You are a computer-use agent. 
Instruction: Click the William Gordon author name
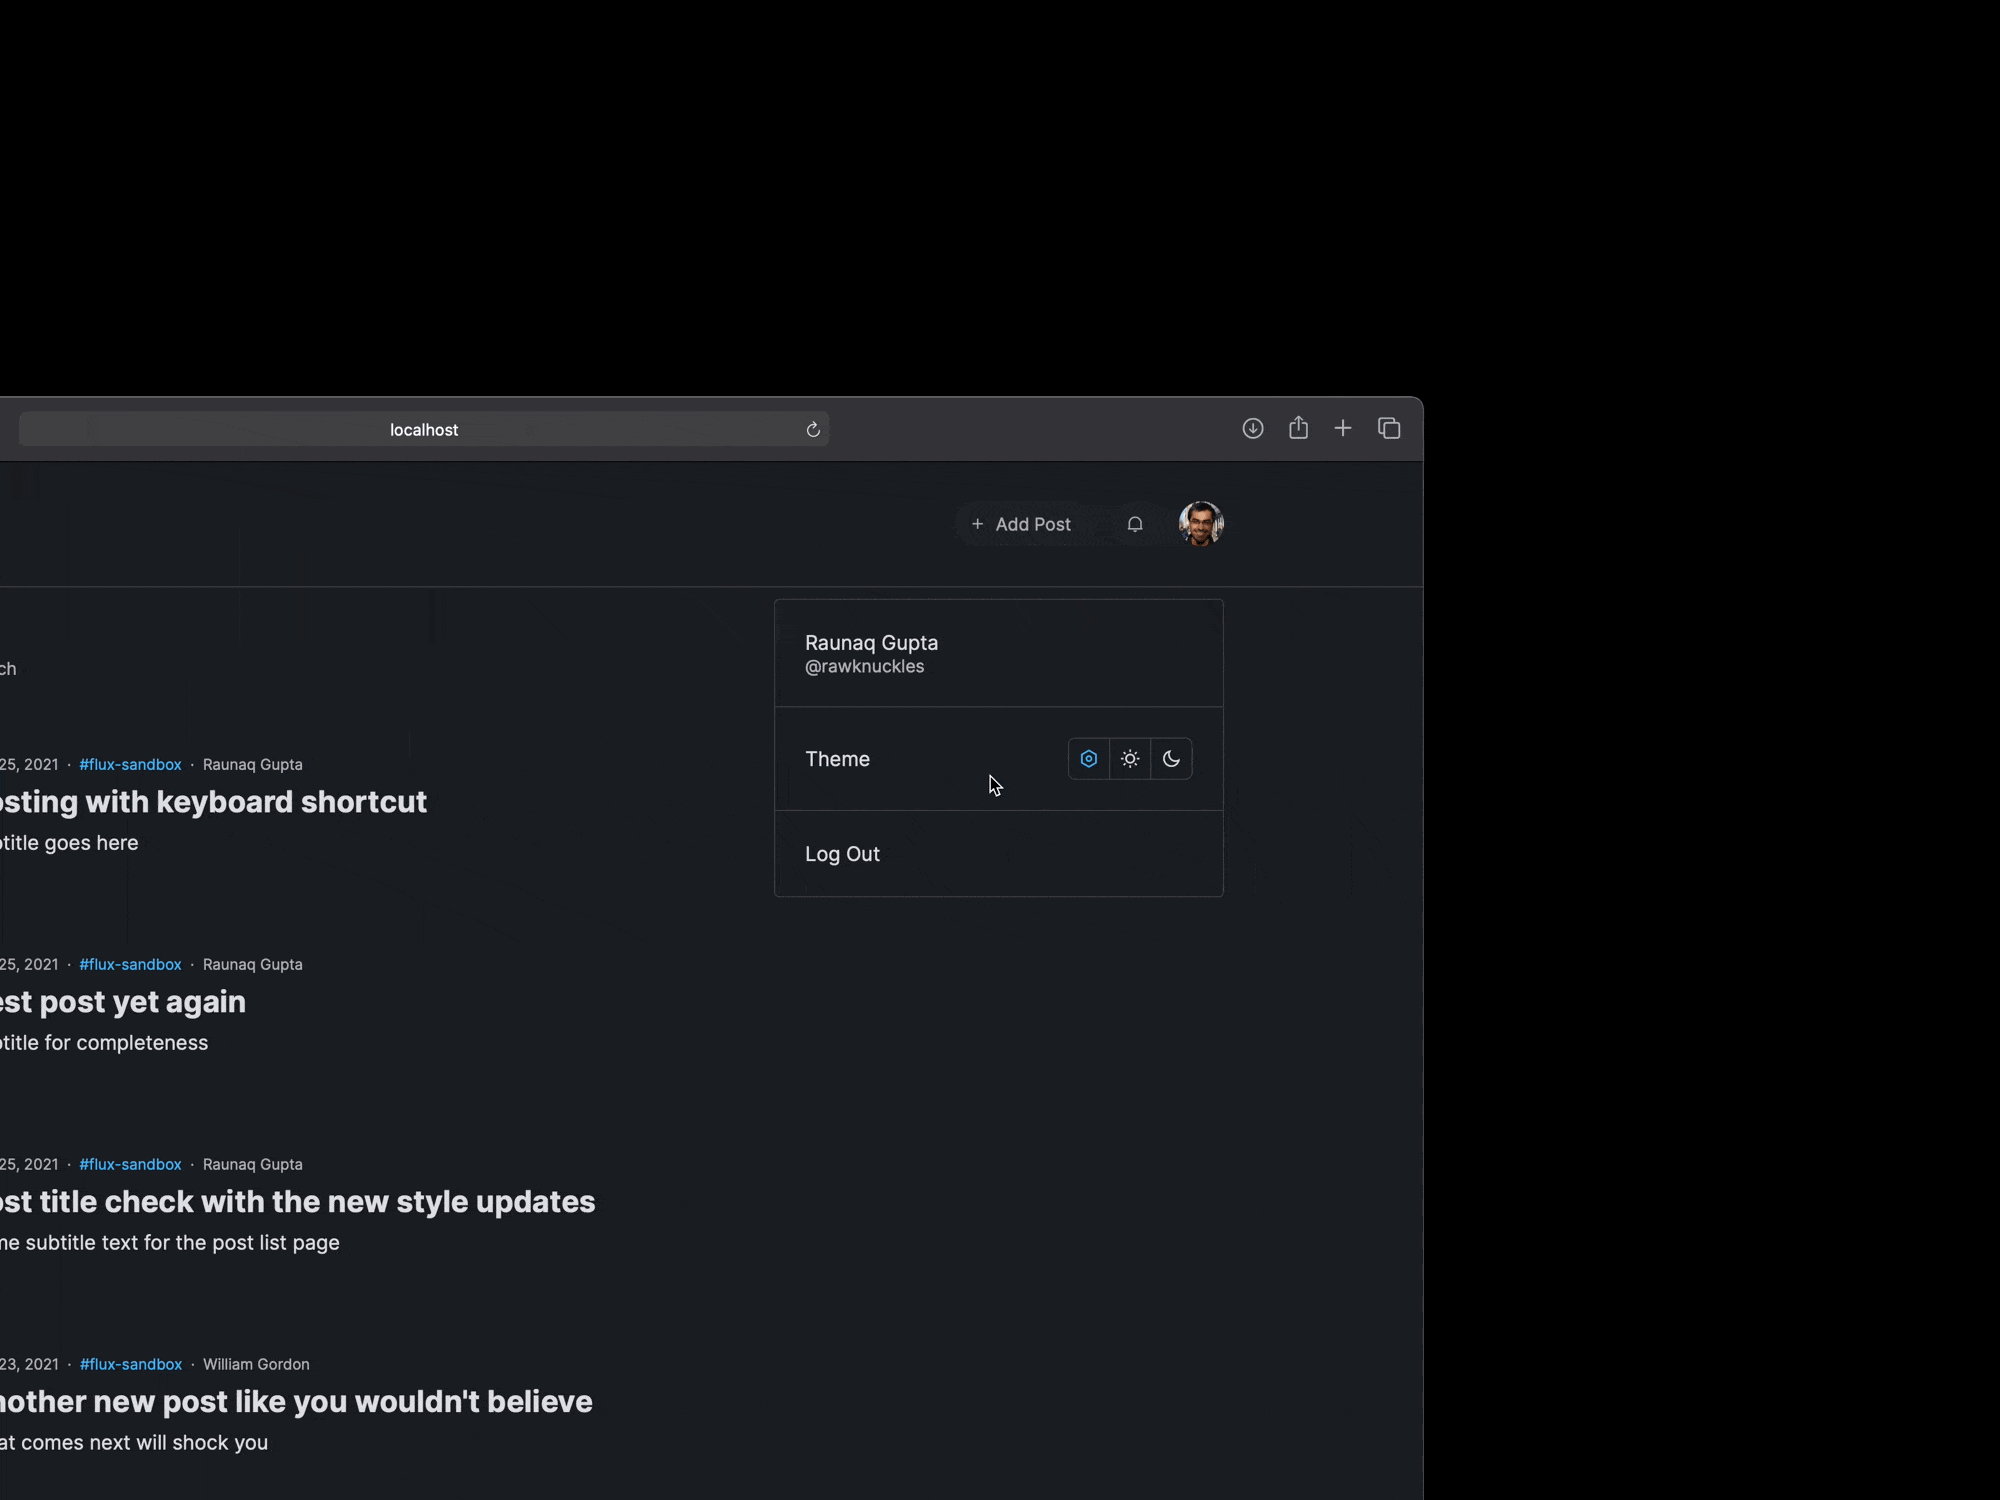coord(256,1364)
